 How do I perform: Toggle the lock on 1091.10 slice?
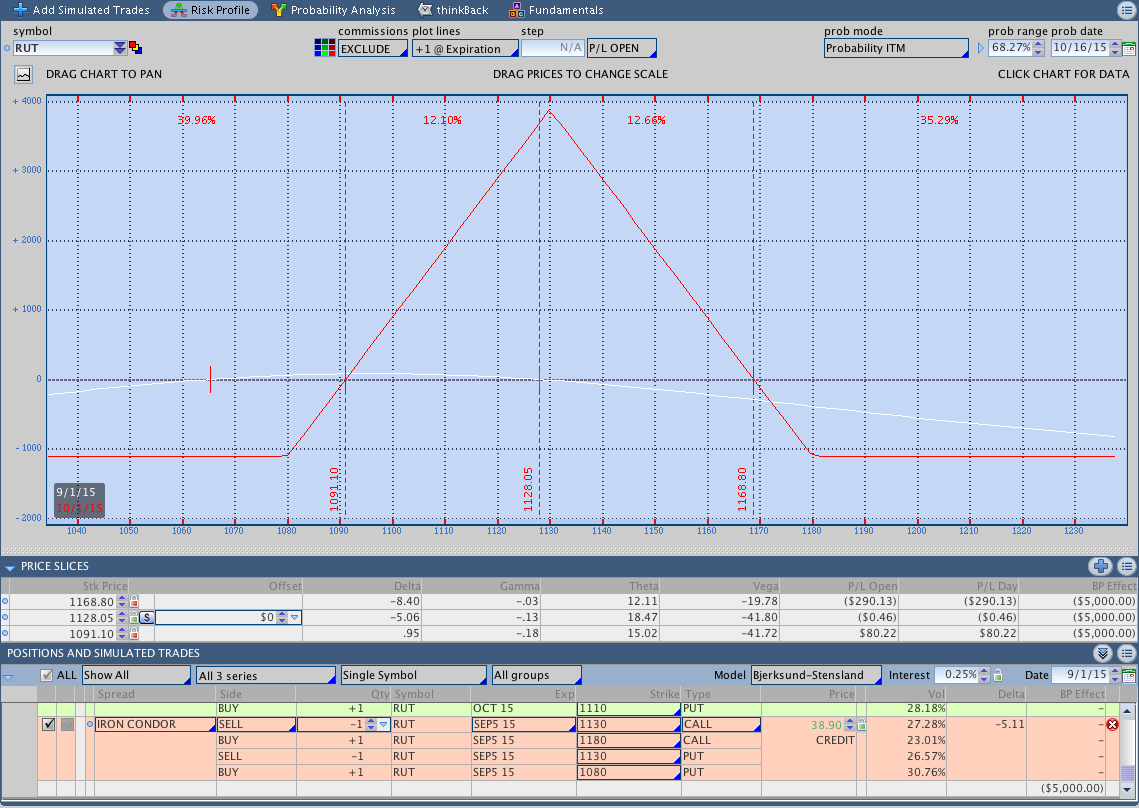click(x=134, y=634)
